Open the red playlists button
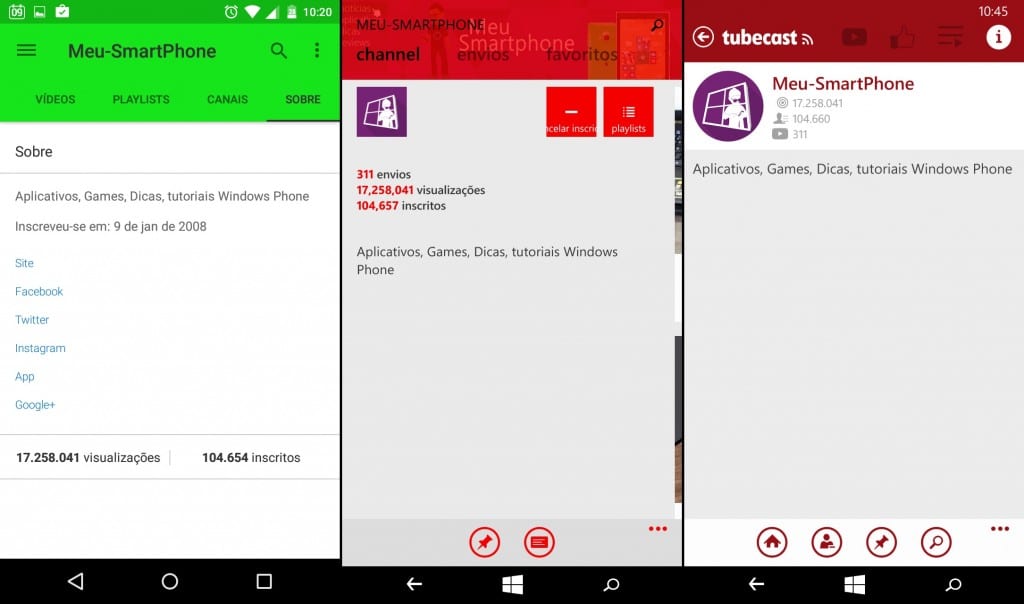The height and width of the screenshot is (604, 1024). tap(628, 112)
